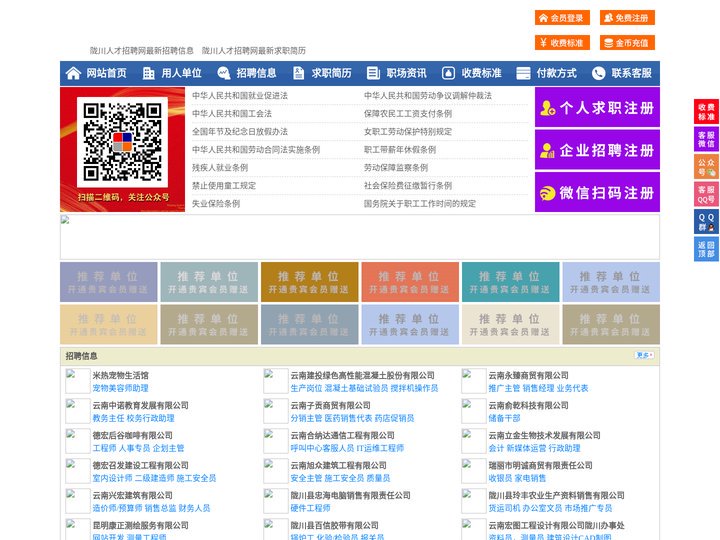720x540 pixels.
Task: Click the logo image for 瑞丽市明诚商贸有限责任公司
Action: (473, 471)
